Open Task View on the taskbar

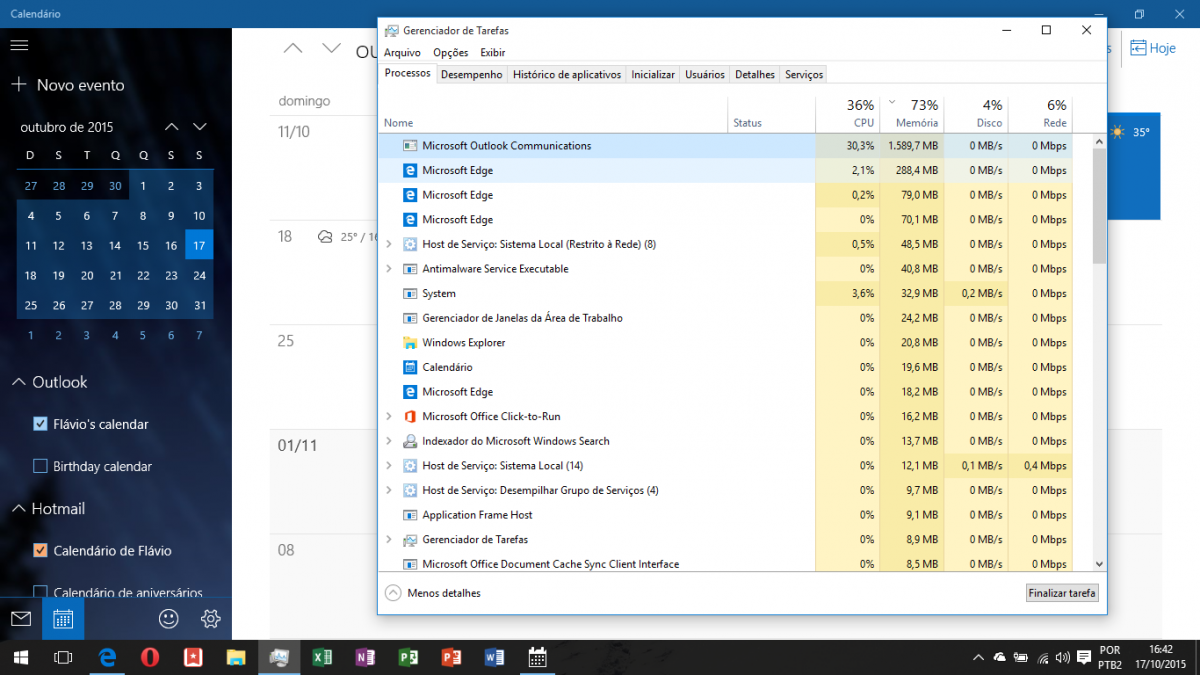coord(62,657)
